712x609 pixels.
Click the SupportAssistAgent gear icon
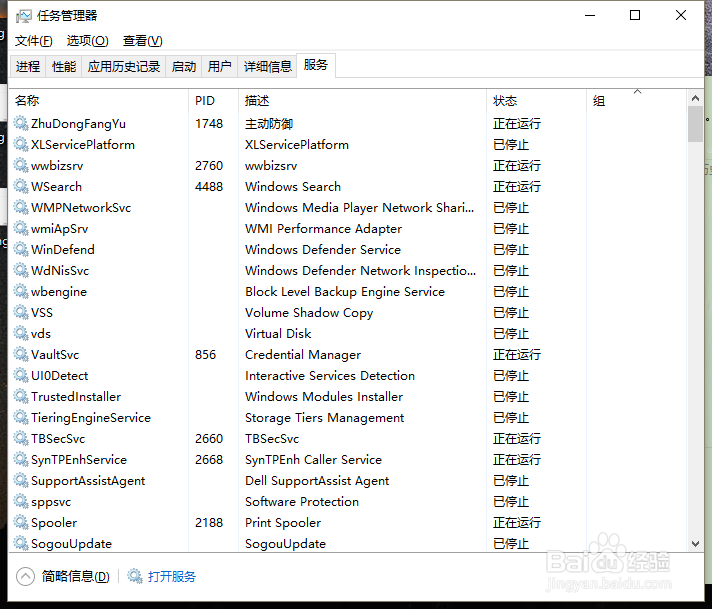pos(20,480)
